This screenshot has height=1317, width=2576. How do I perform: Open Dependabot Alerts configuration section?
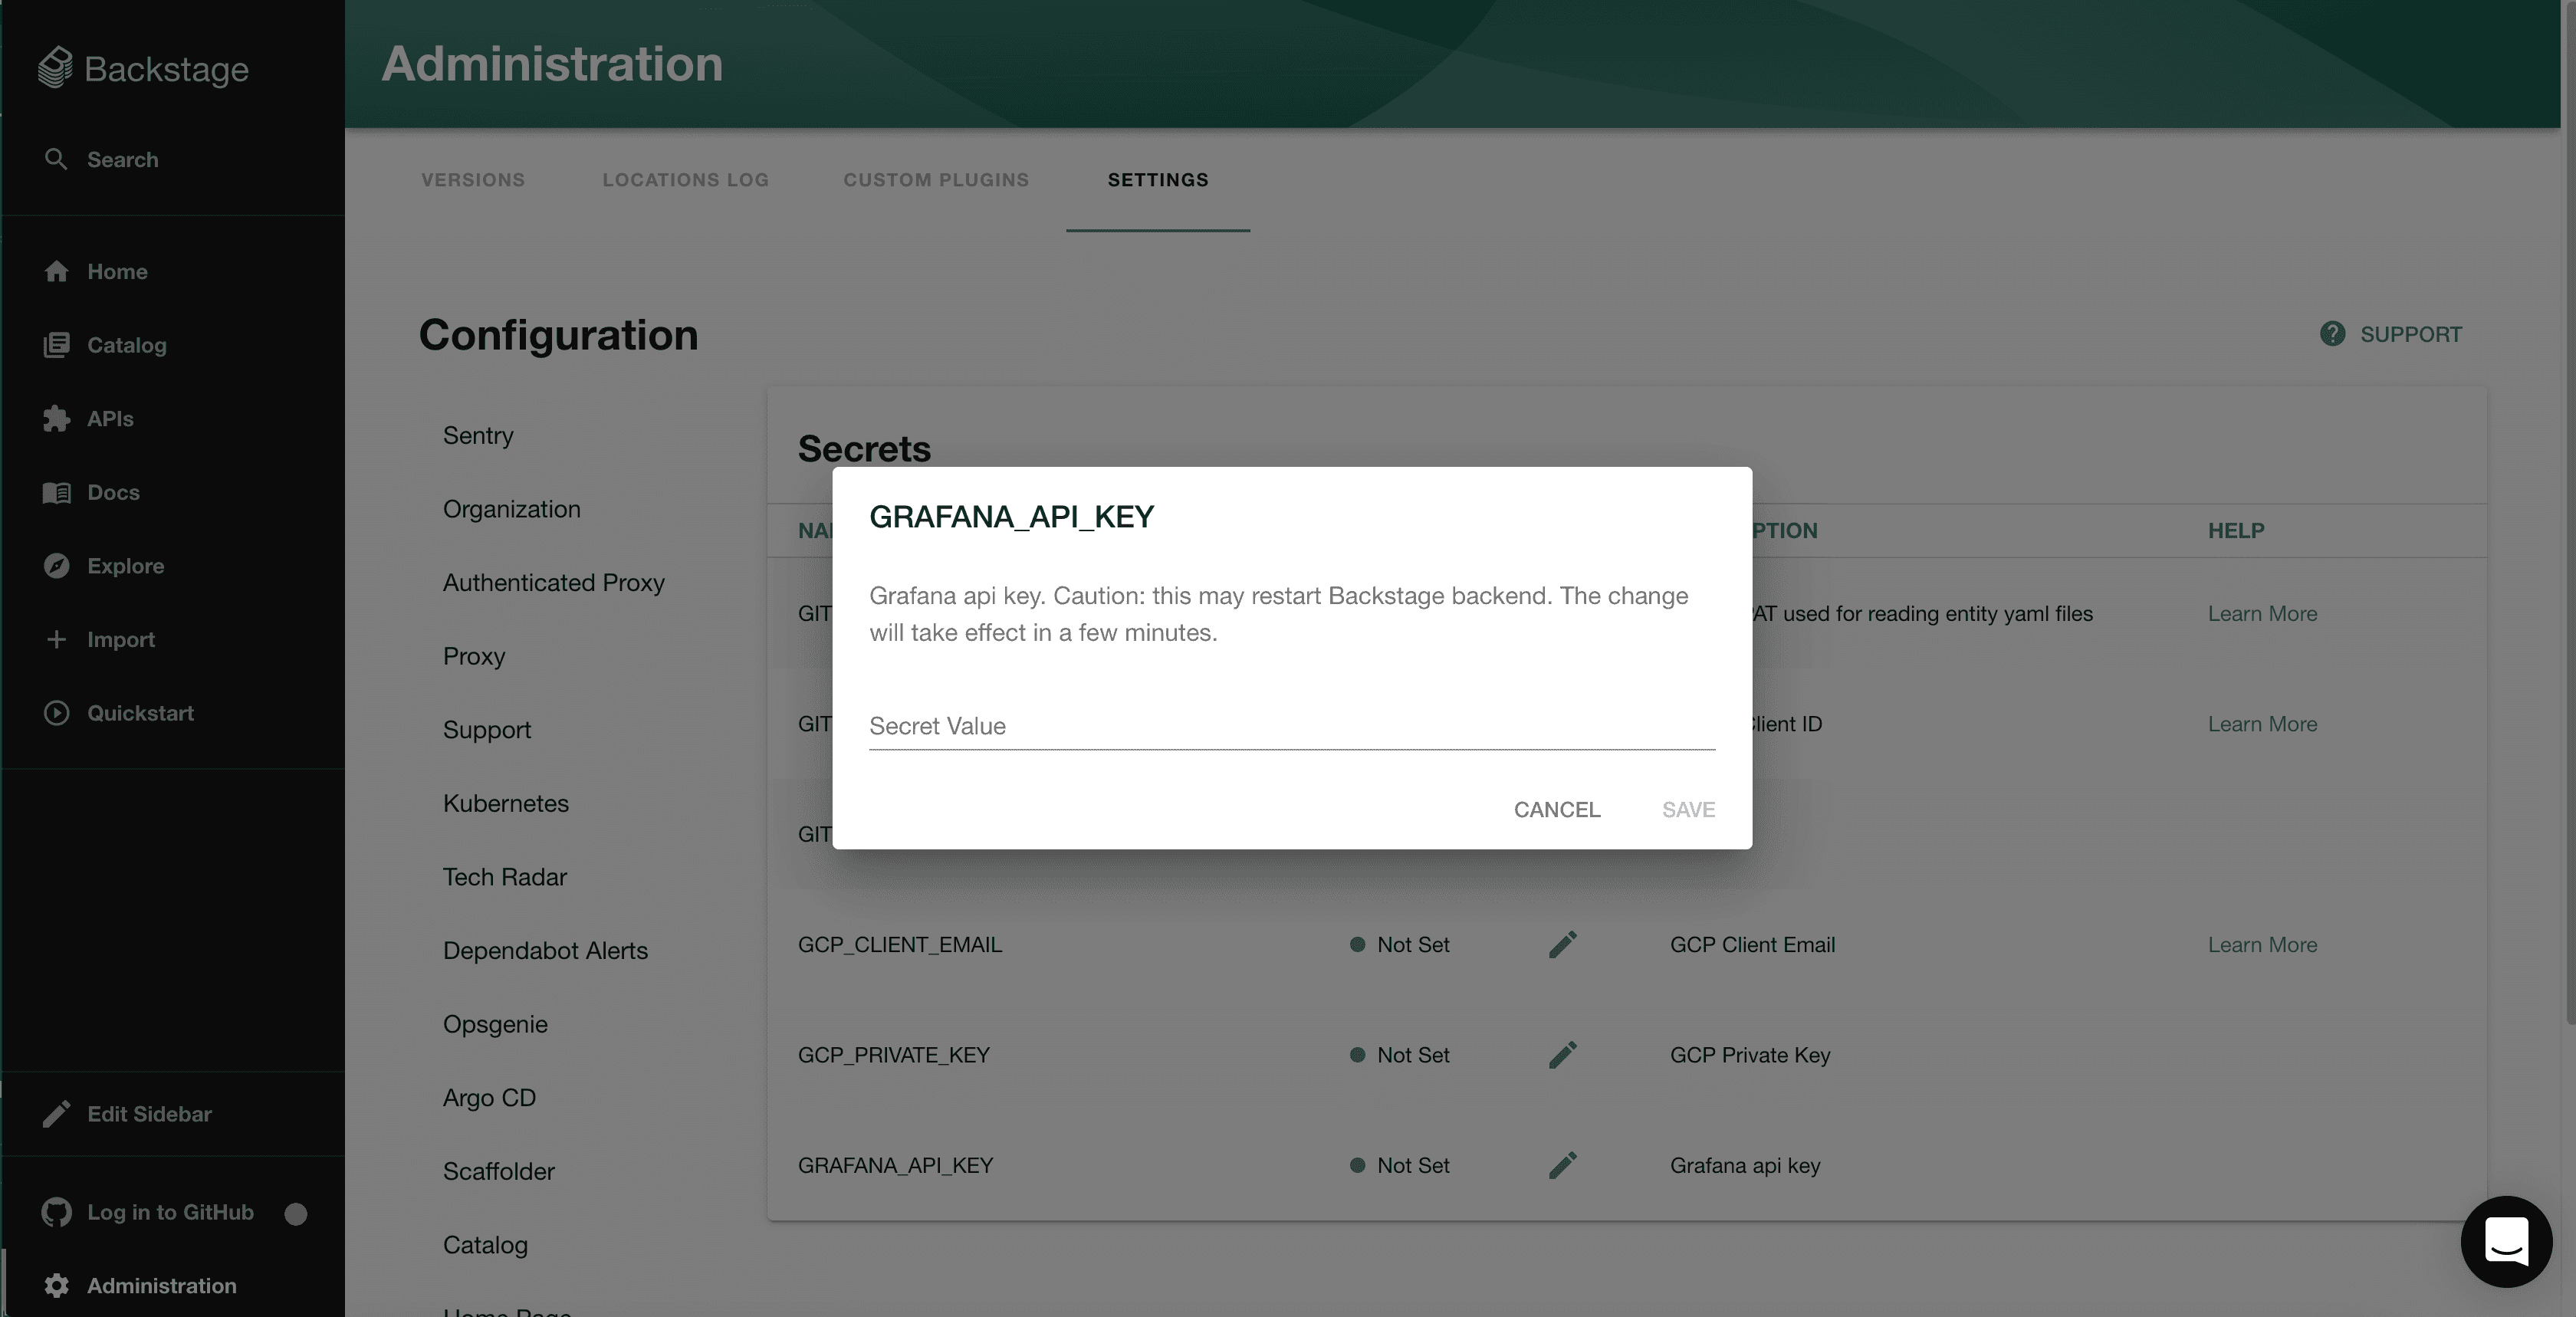pyautogui.click(x=545, y=951)
